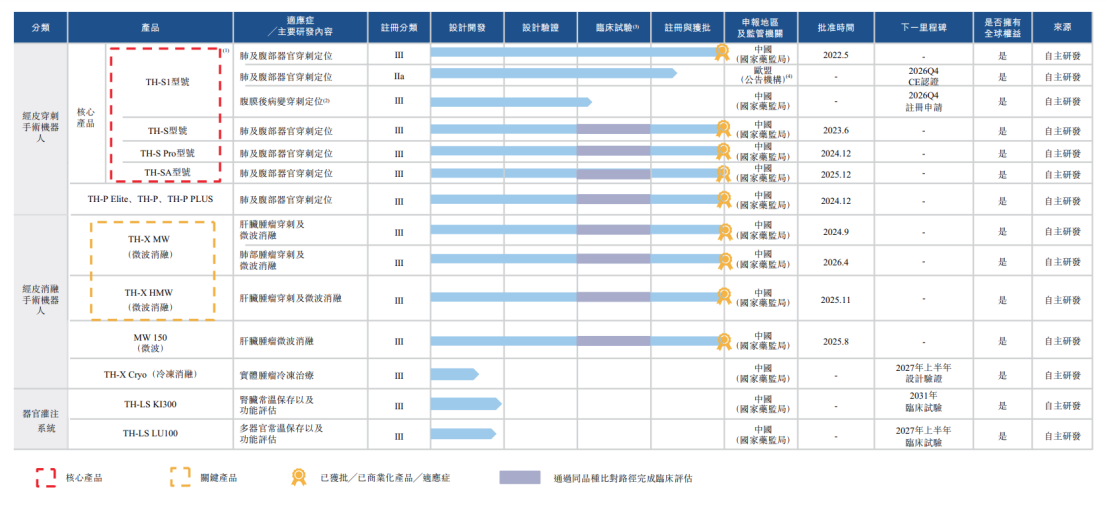Select the TH-X MW product cell

click(x=150, y=246)
